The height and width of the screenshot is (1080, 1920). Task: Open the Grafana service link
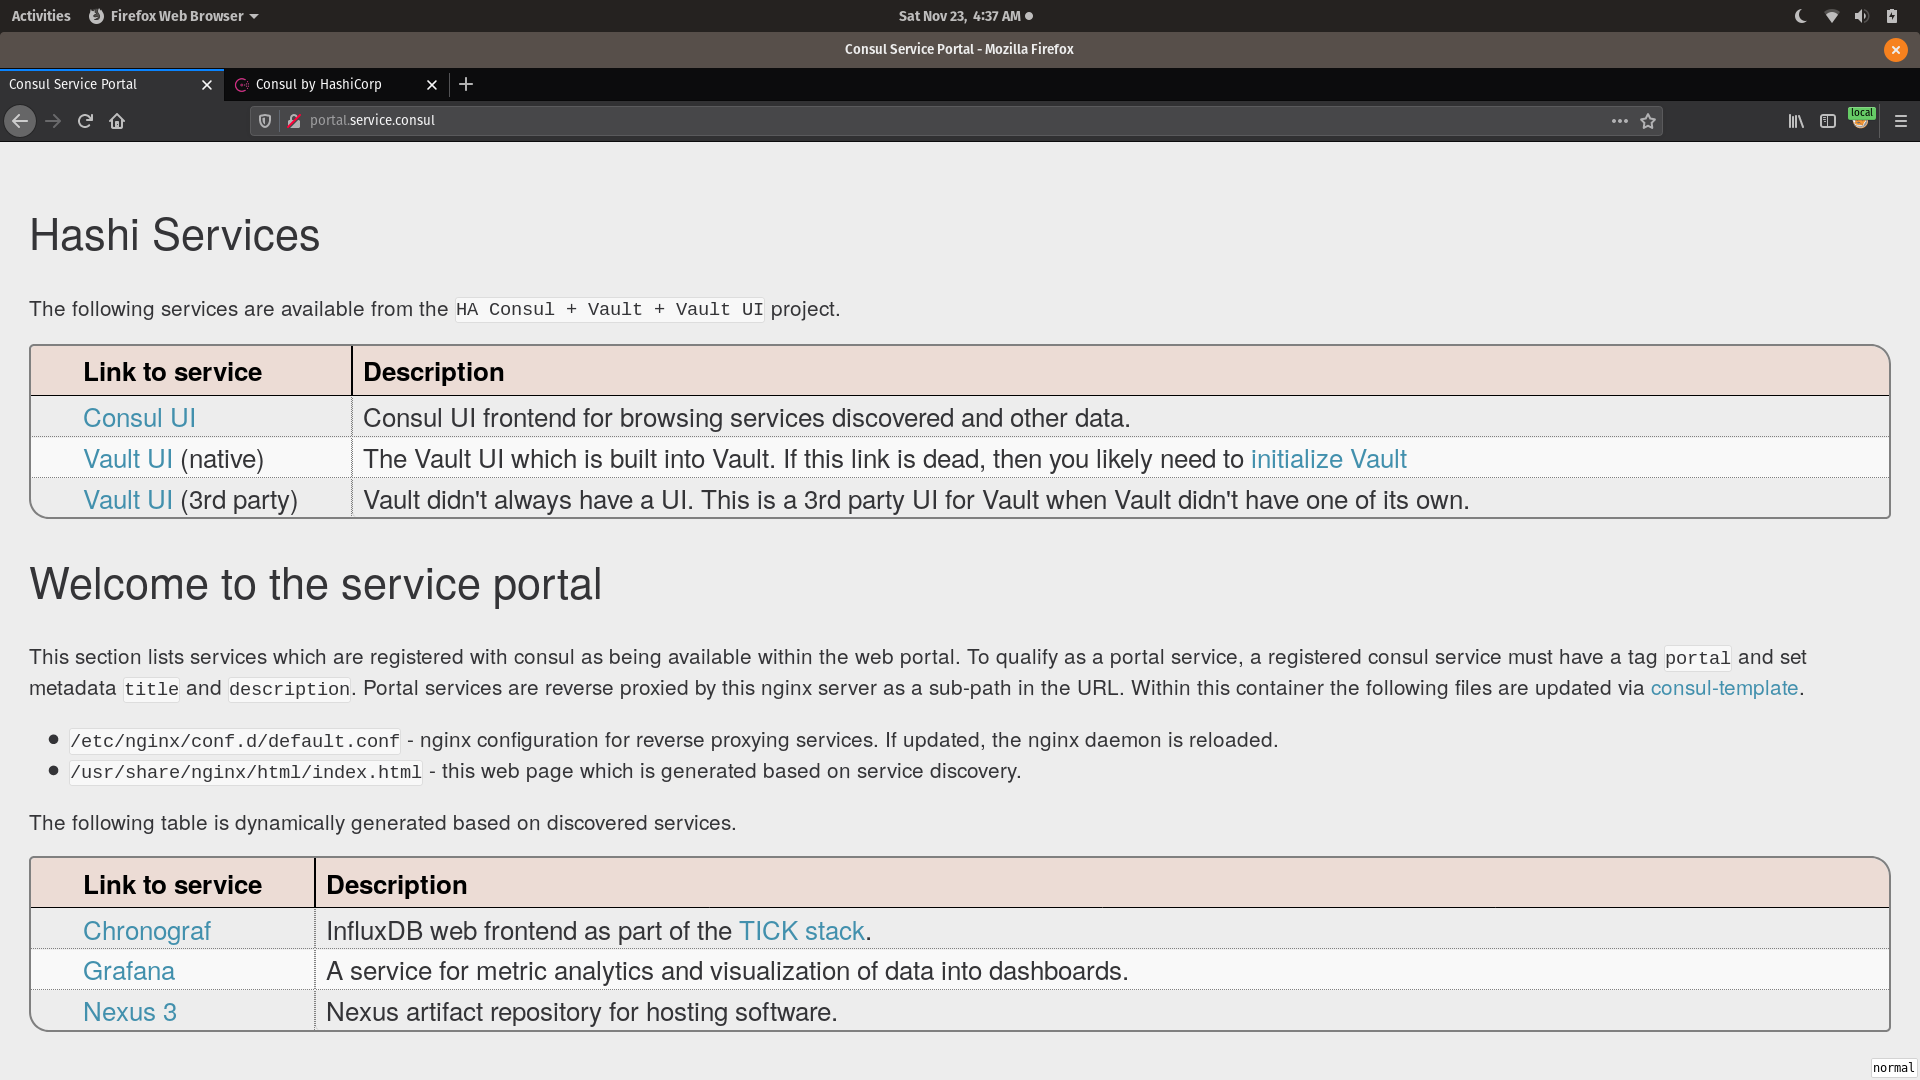(x=129, y=971)
